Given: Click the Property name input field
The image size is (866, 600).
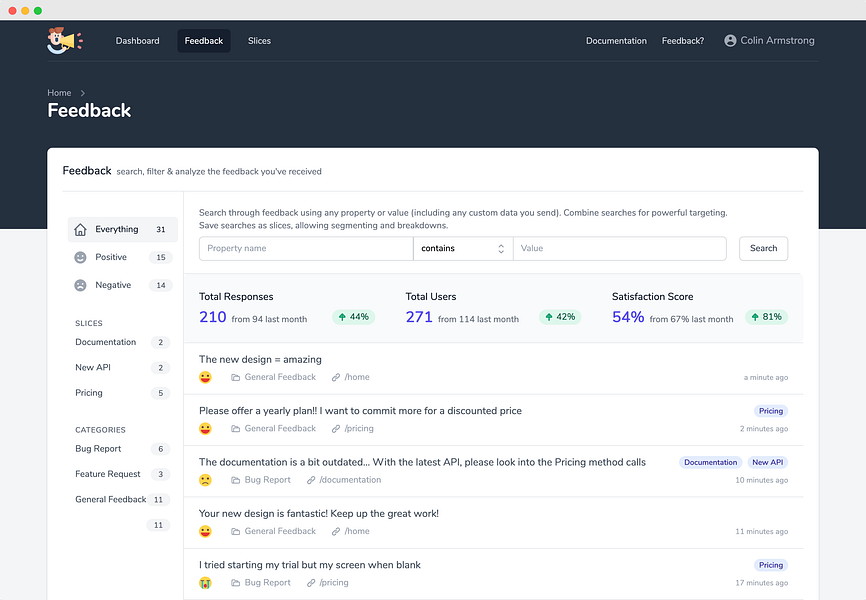Looking at the screenshot, I should [305, 248].
